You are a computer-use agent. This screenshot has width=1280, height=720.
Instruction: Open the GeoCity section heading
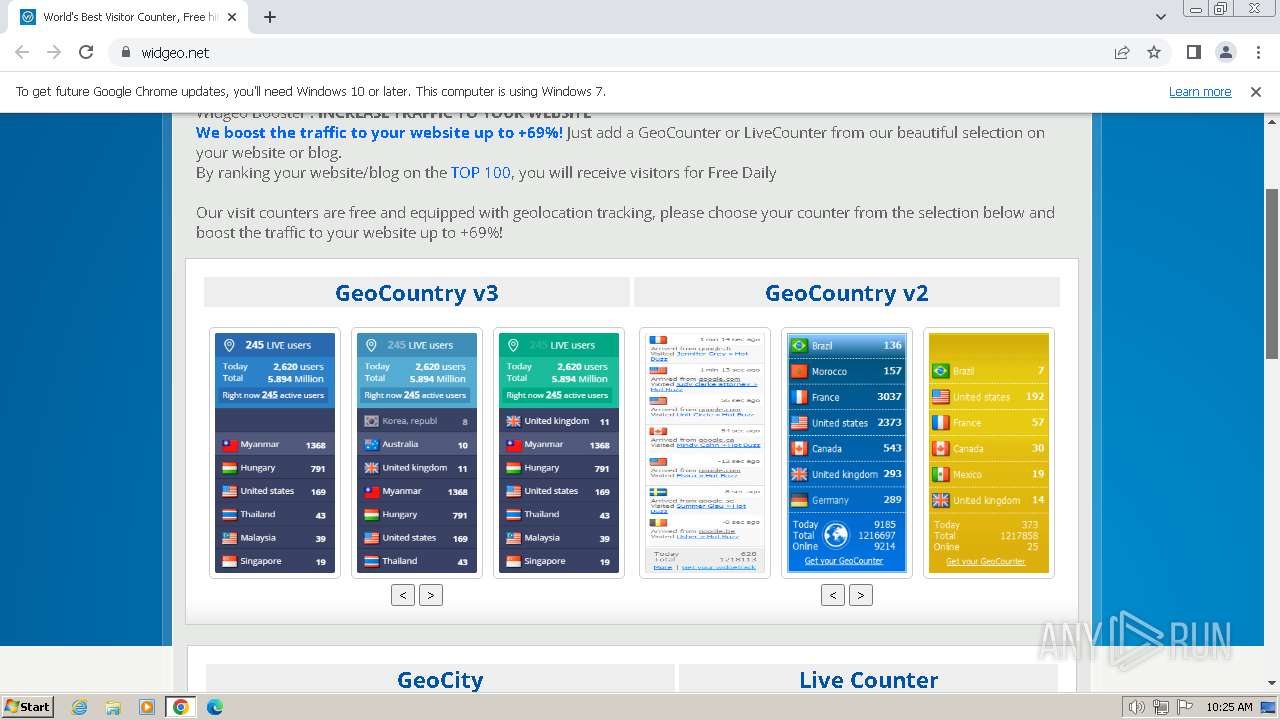pyautogui.click(x=440, y=680)
